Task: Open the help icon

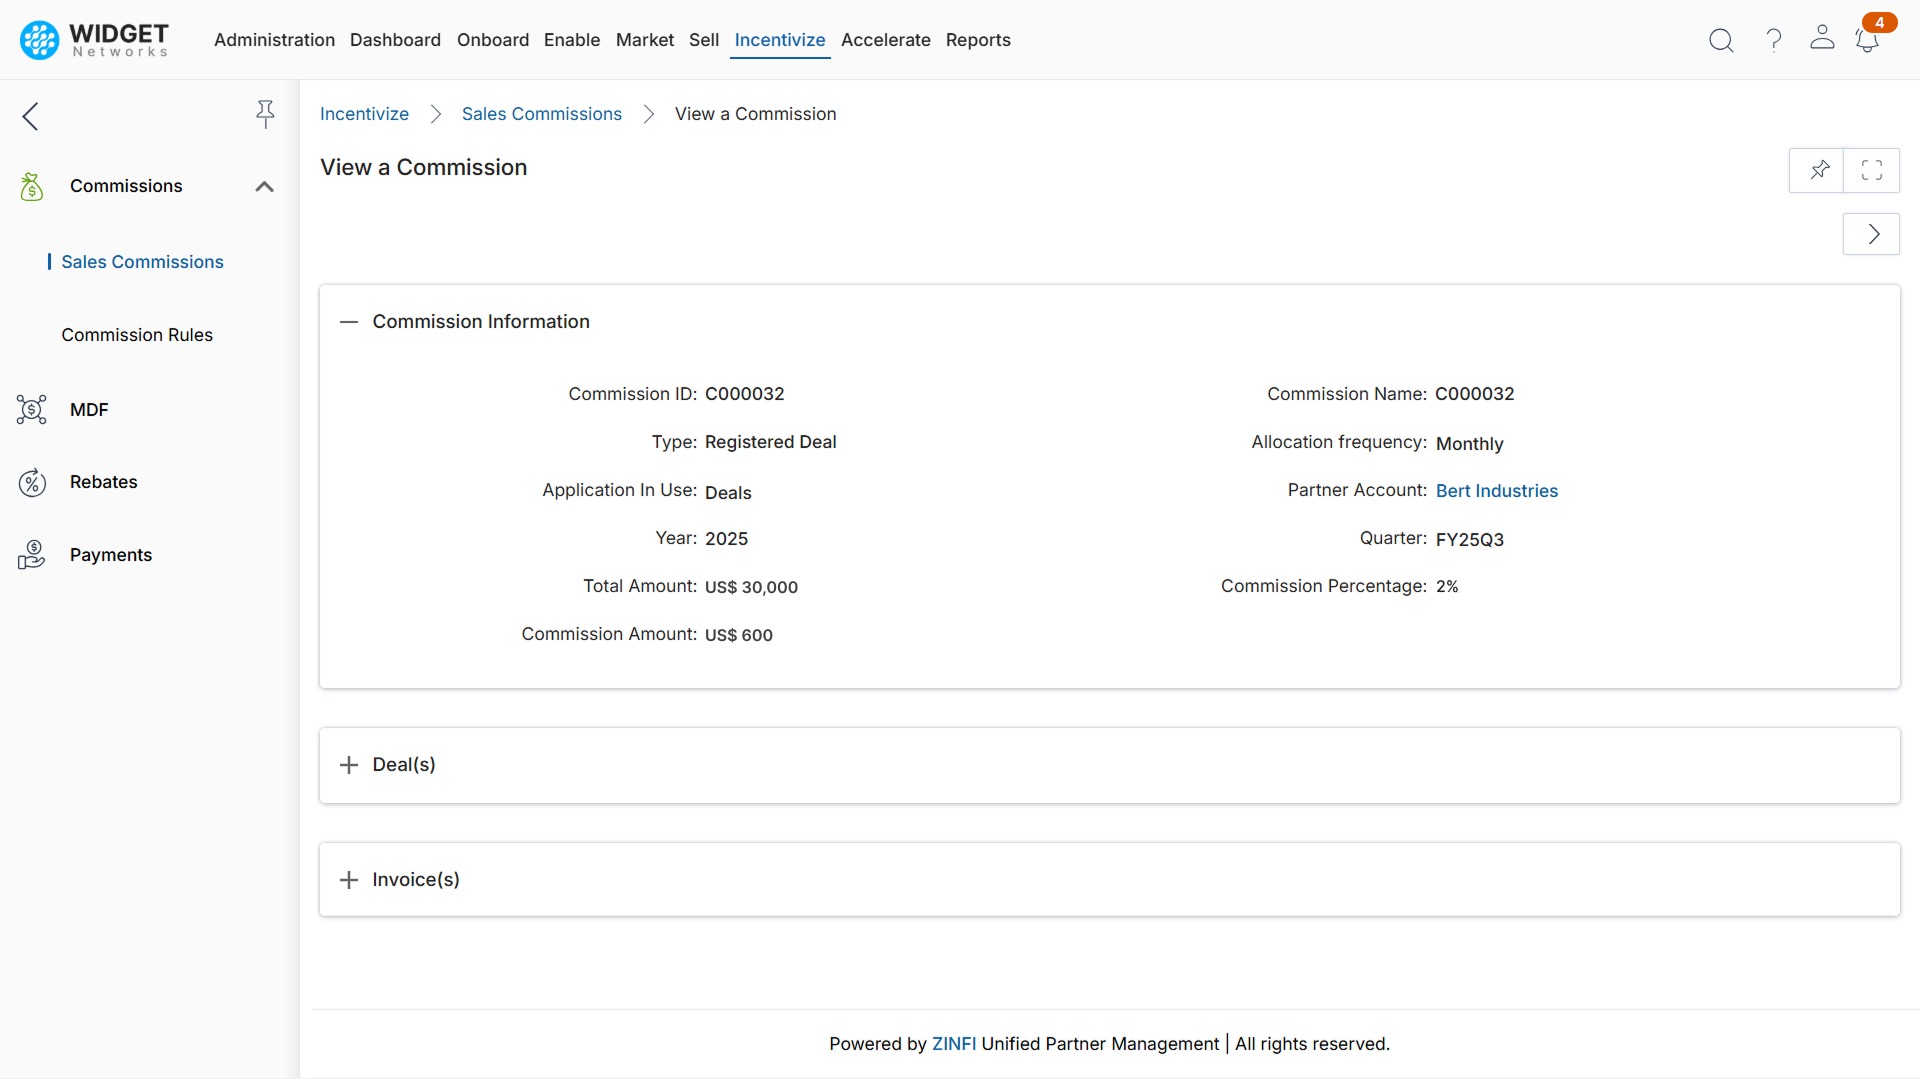Action: (1772, 40)
